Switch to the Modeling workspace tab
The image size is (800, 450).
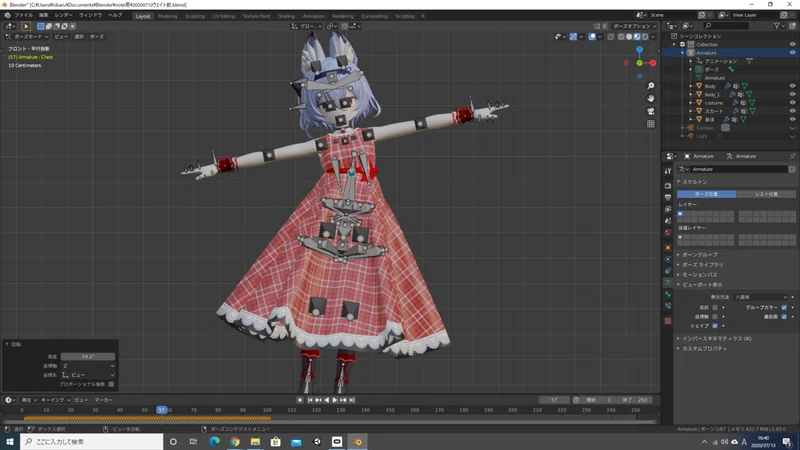pos(167,16)
